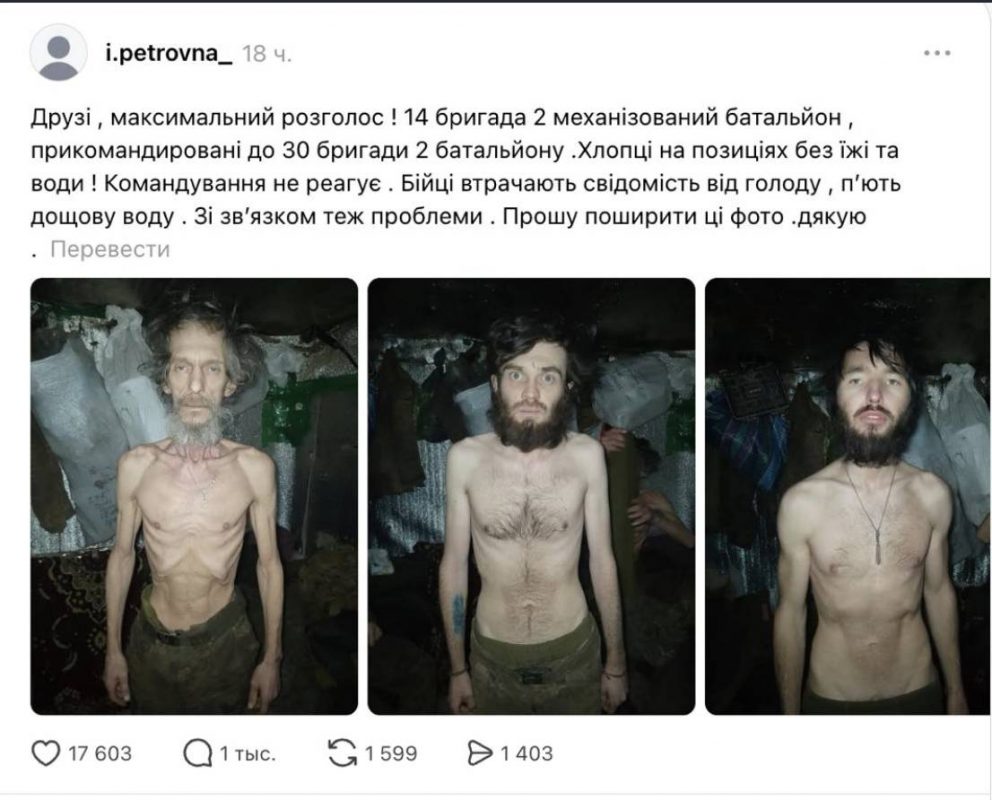Open comments via the "1 тыс." count
Image resolution: width=992 pixels, height=800 pixels.
point(247,754)
